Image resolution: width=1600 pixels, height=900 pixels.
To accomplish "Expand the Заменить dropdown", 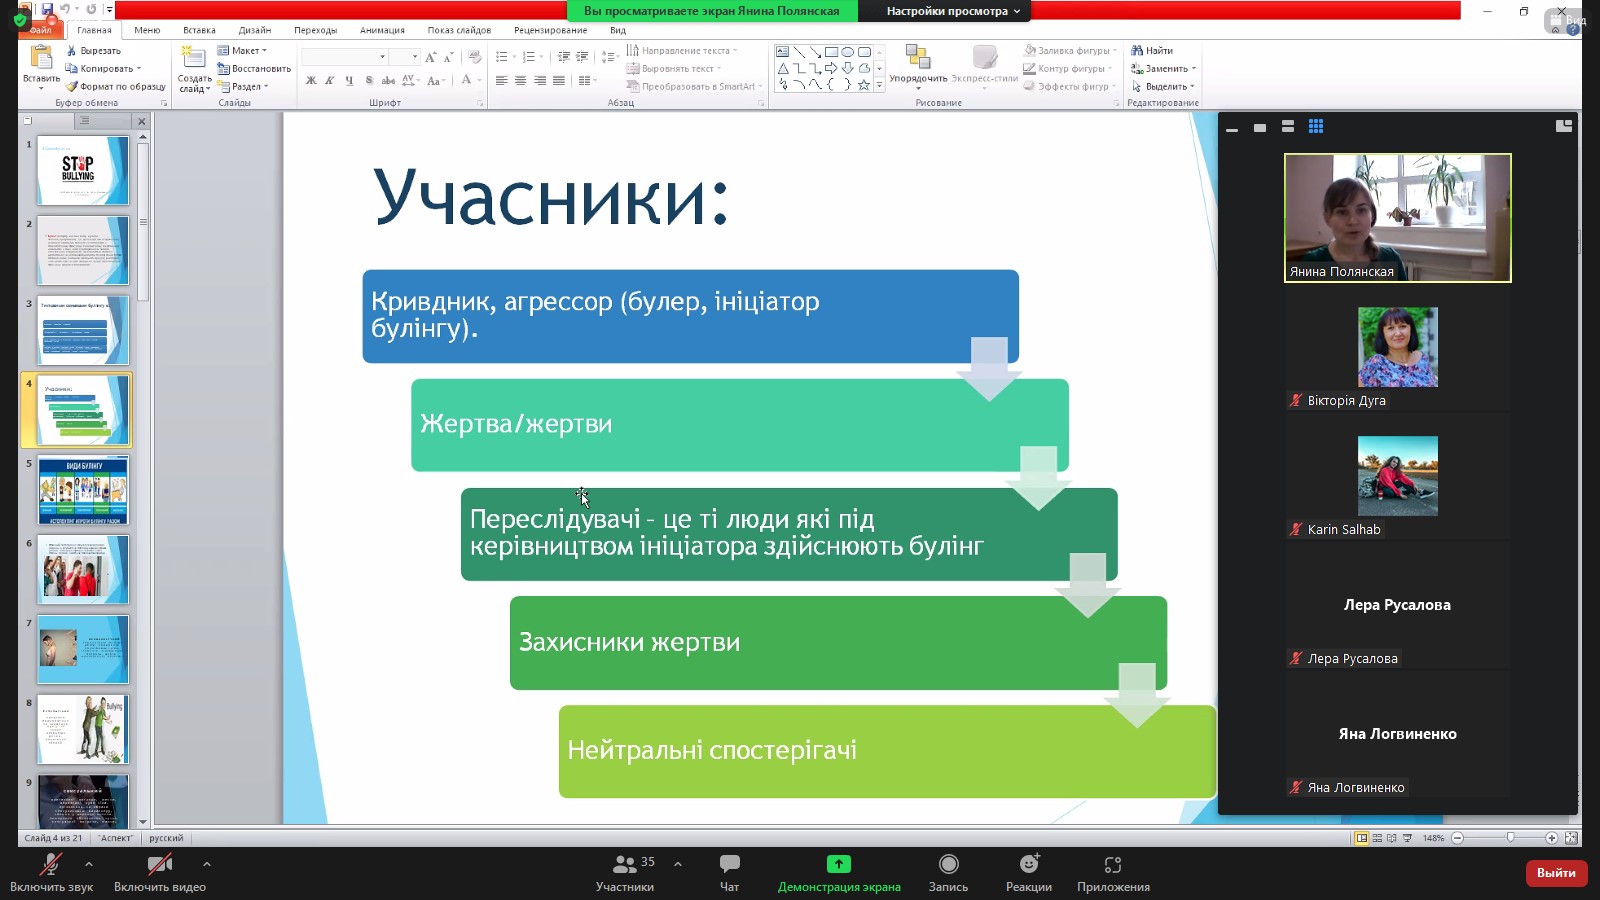I will pos(1194,69).
